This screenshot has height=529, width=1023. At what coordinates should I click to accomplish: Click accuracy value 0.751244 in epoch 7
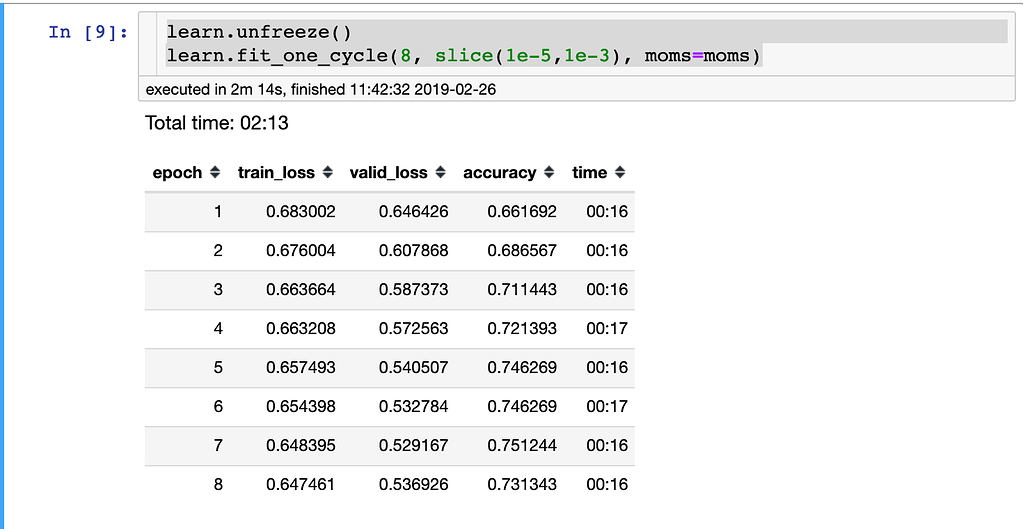pos(522,446)
